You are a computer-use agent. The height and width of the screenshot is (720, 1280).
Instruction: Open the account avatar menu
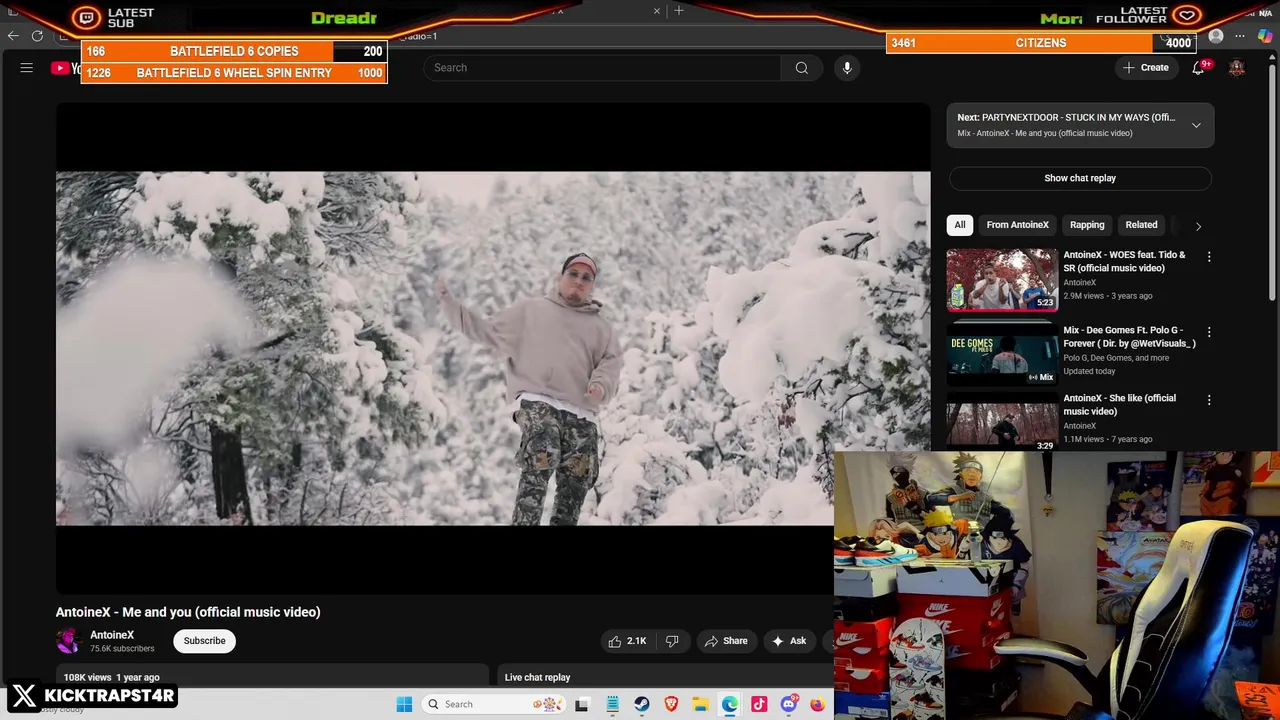[x=1237, y=68]
